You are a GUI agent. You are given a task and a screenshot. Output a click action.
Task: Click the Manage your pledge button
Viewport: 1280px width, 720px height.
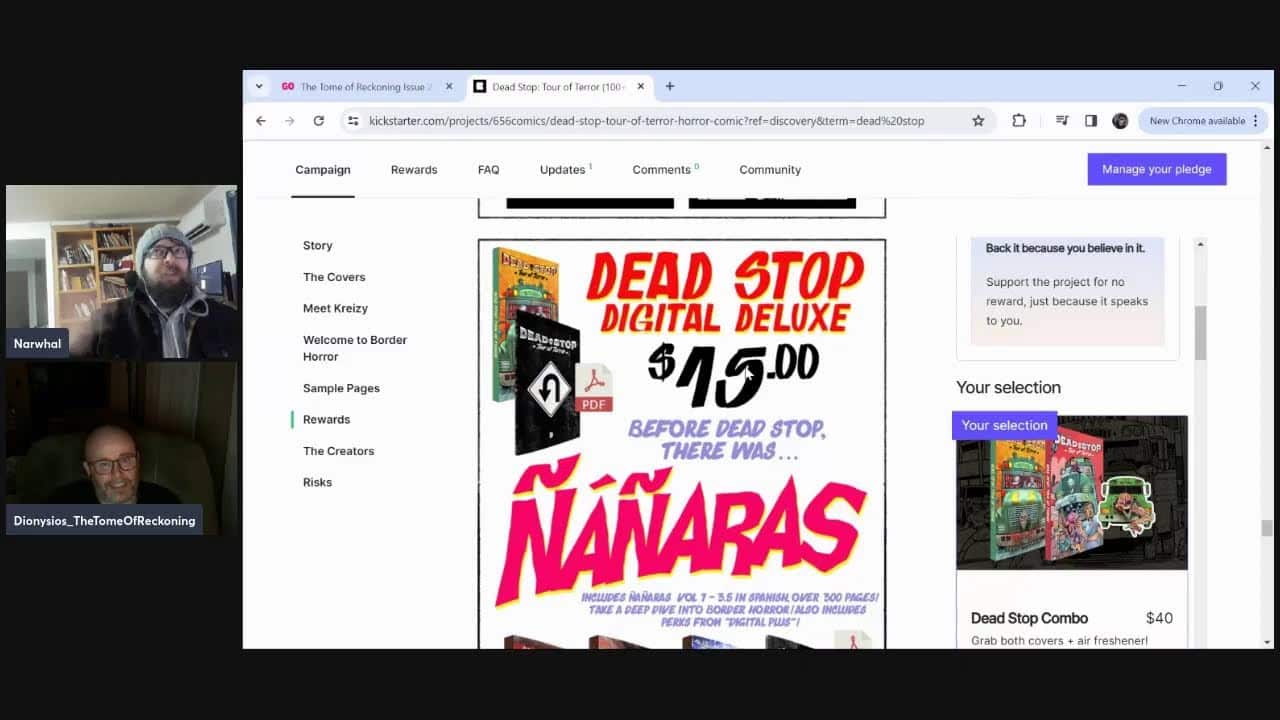click(1156, 170)
